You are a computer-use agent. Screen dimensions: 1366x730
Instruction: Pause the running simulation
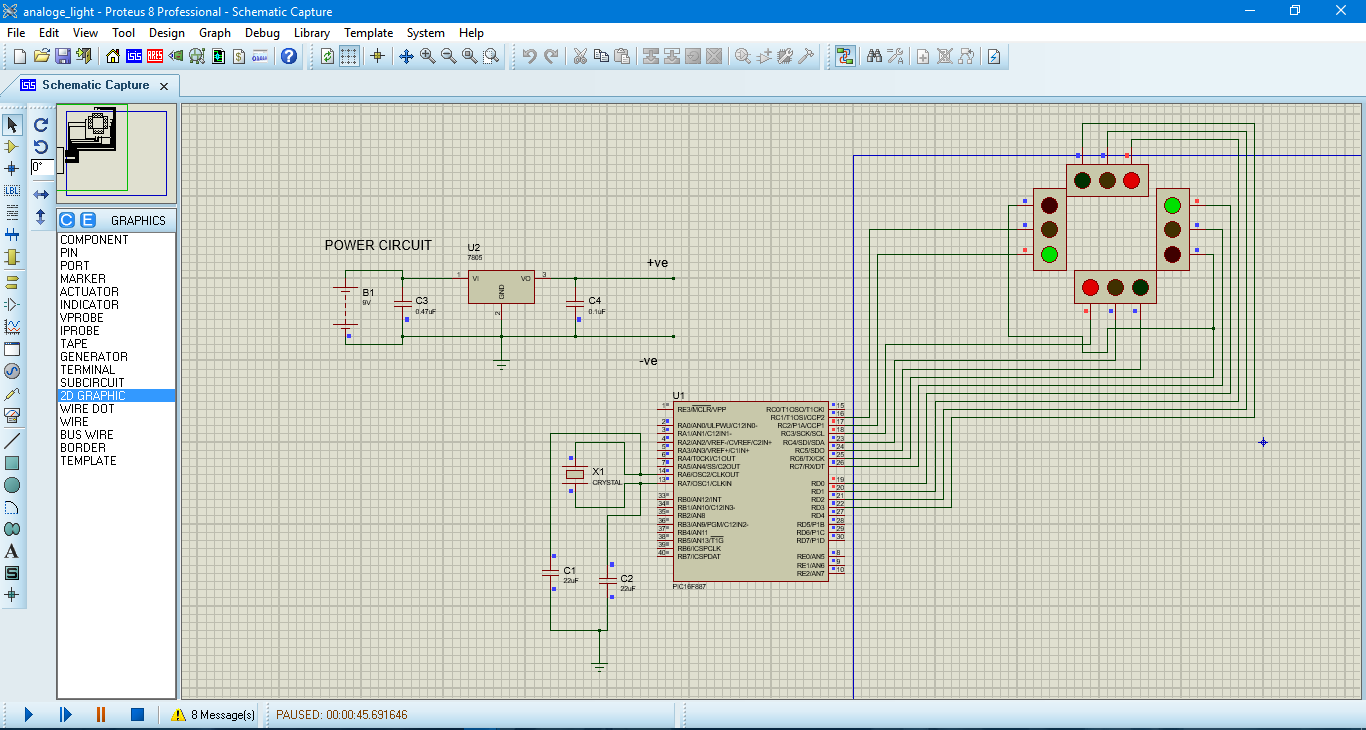click(x=101, y=714)
